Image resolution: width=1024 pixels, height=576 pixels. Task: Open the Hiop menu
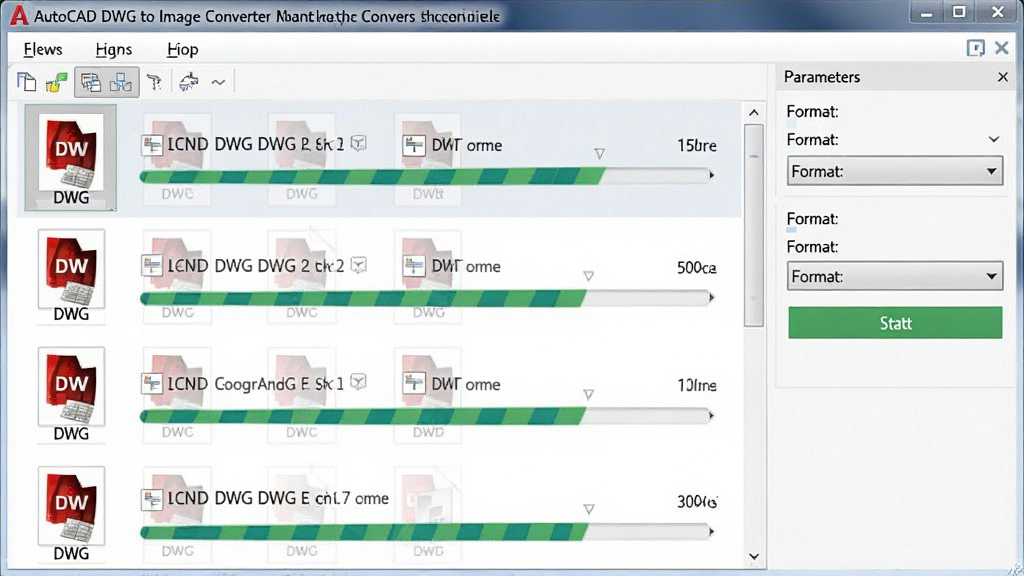click(182, 50)
